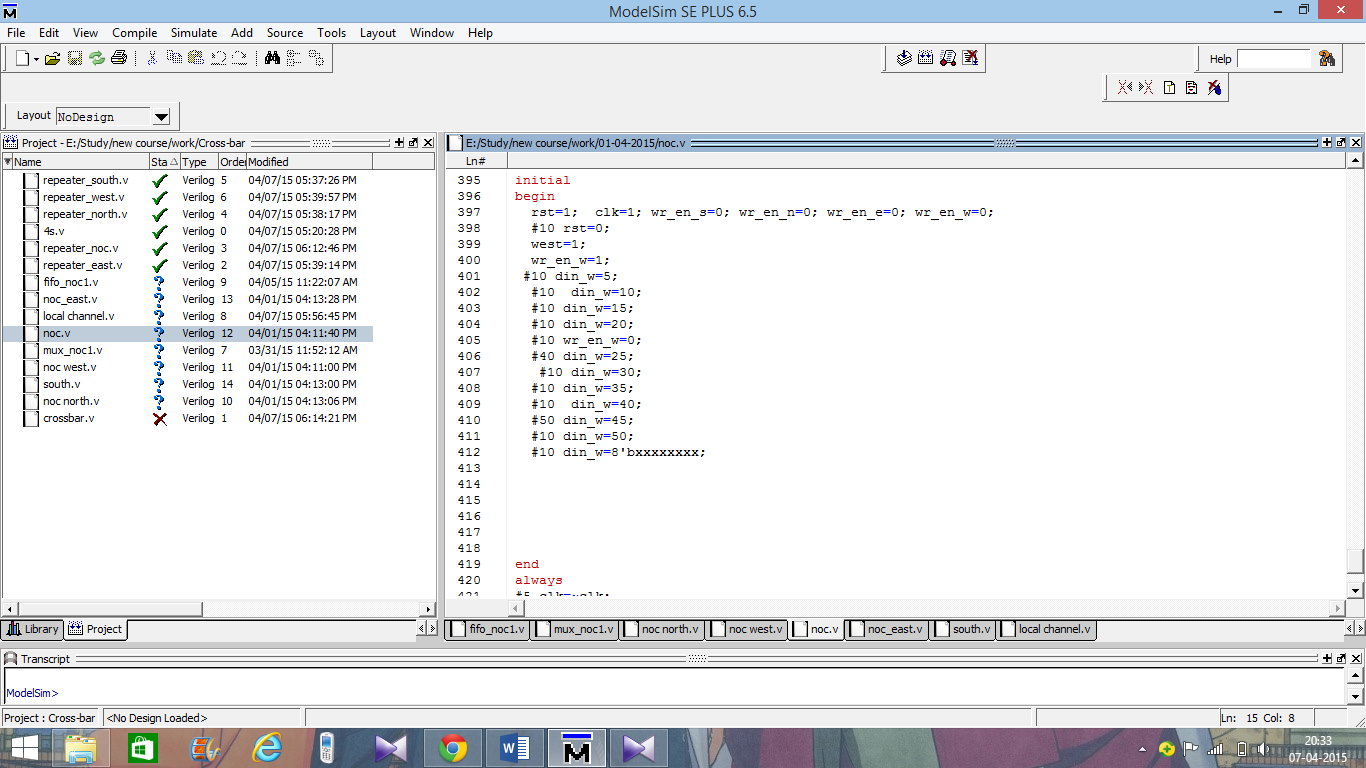Click the Compile All toolbar icon
This screenshot has height=768, width=1366.
pos(926,59)
